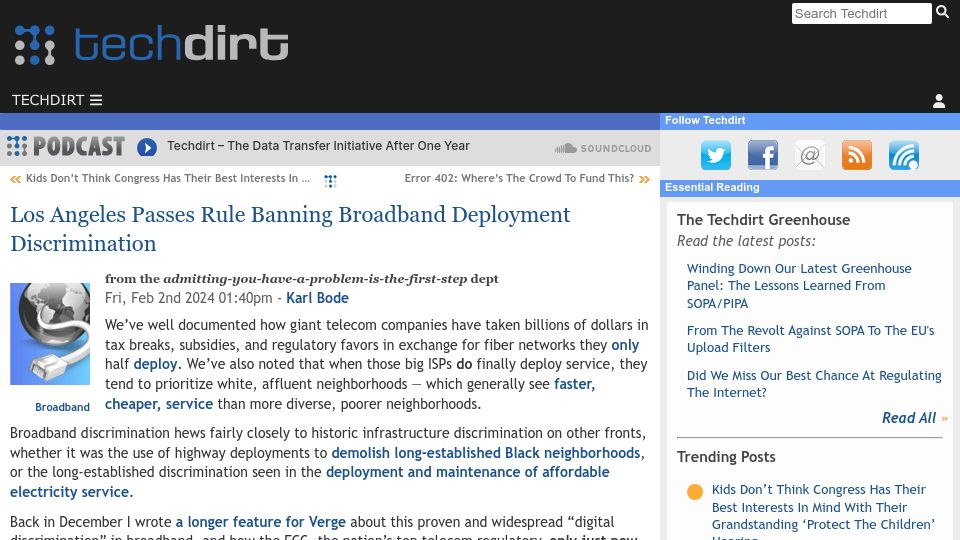Open 'demolish long-established Black neighborhoods' link
This screenshot has height=540, width=960.
pos(486,453)
